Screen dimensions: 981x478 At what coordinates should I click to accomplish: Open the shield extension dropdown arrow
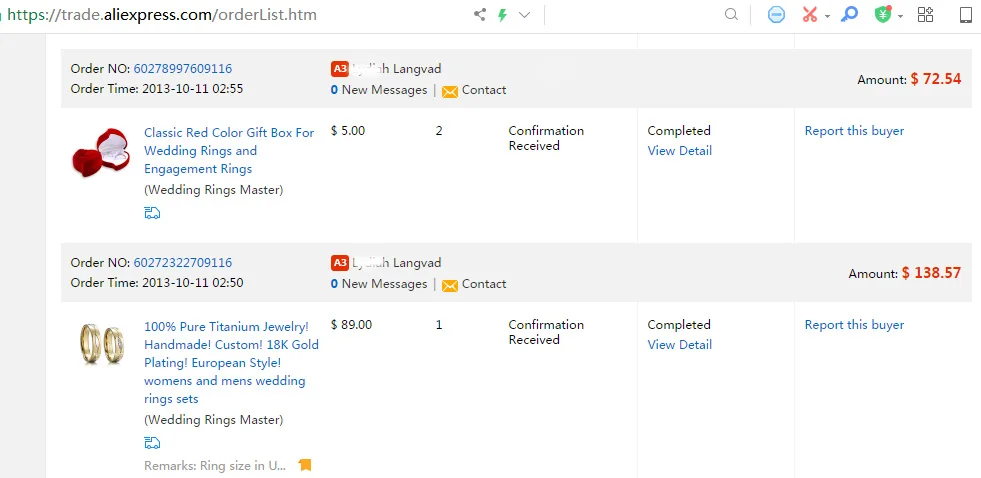900,16
